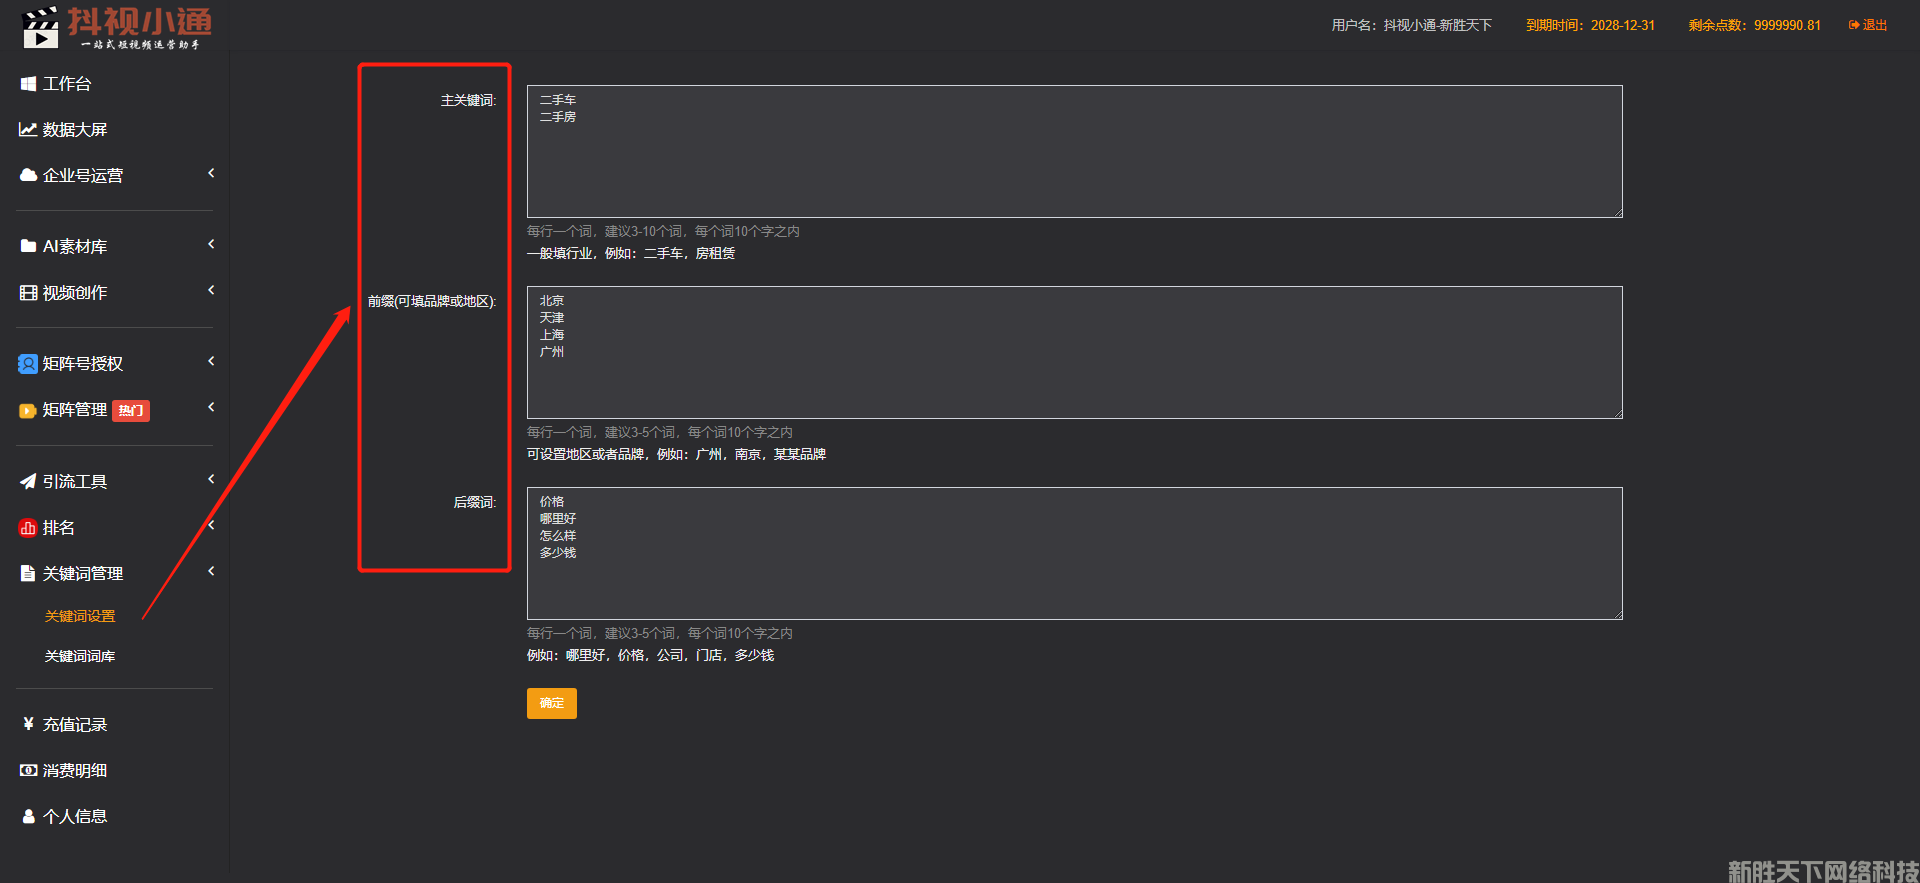Expand the 视频创作 chevron
The image size is (1920, 883).
pyautogui.click(x=211, y=291)
